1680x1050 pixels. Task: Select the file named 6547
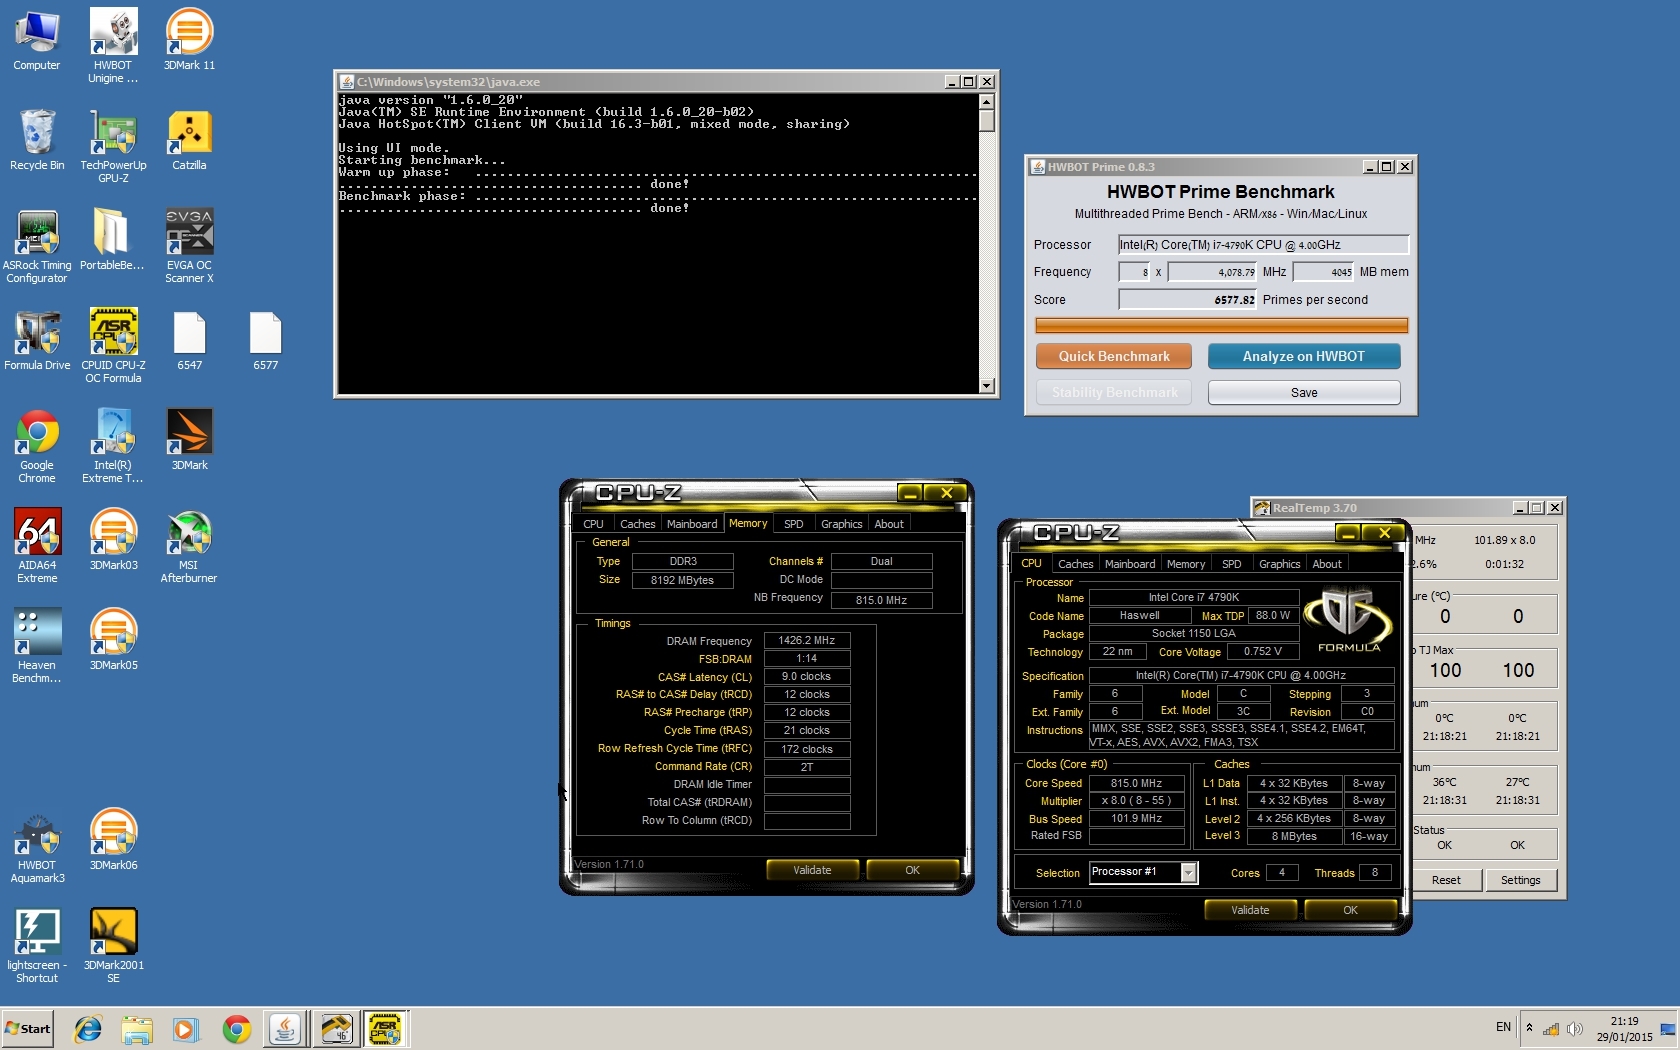point(189,341)
